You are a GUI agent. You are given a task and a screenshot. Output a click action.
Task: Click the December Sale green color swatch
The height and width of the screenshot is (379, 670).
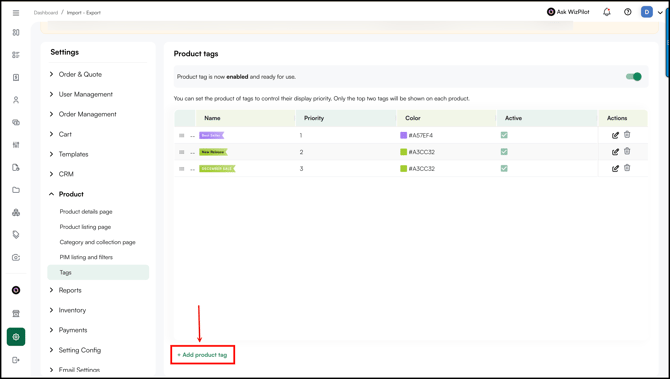click(x=403, y=168)
